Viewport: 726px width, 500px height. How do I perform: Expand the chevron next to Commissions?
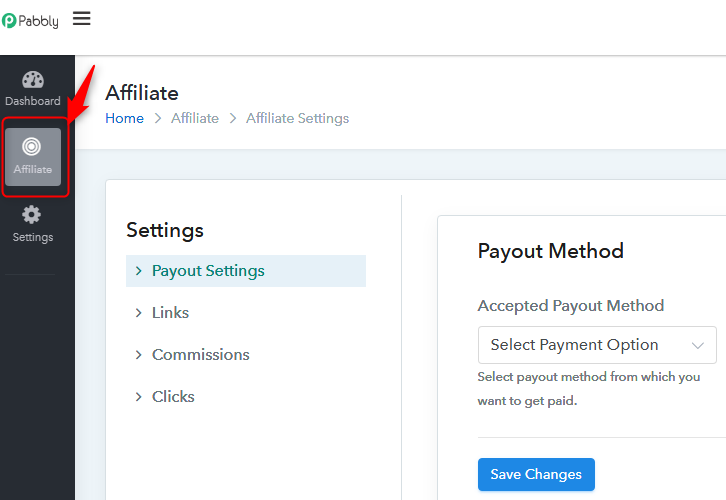tap(138, 355)
